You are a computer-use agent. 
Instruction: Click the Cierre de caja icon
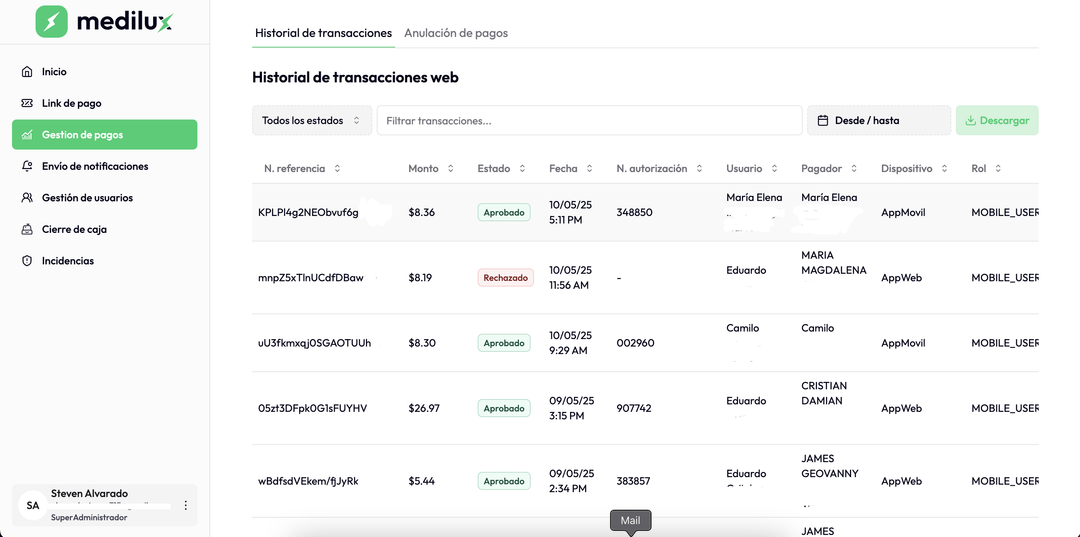(27, 229)
